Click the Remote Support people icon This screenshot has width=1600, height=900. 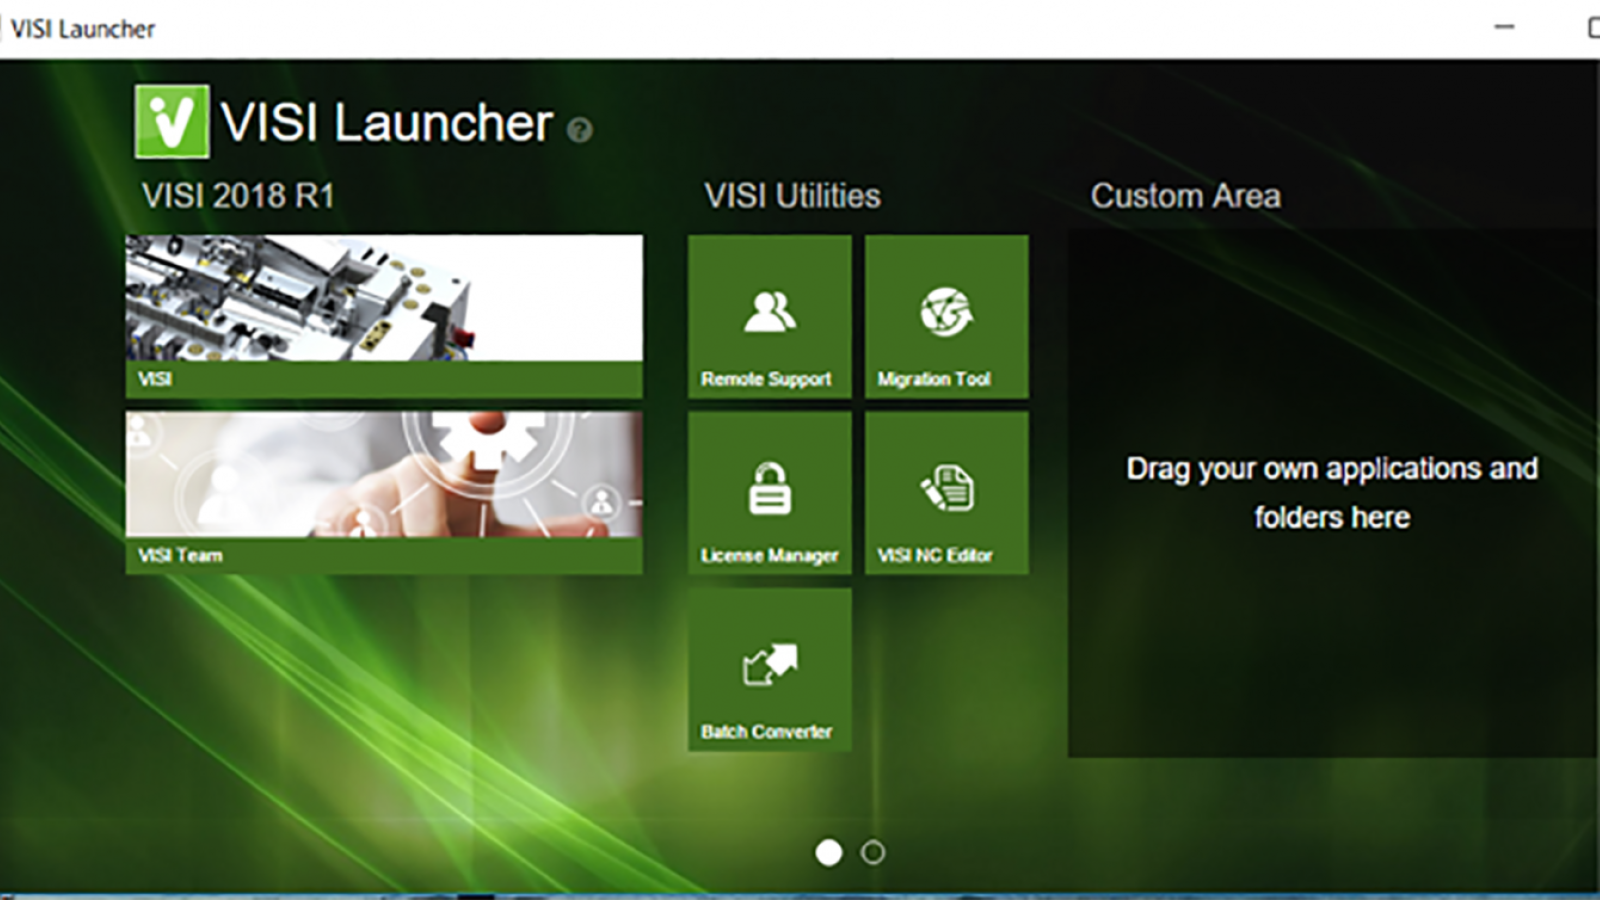(769, 311)
